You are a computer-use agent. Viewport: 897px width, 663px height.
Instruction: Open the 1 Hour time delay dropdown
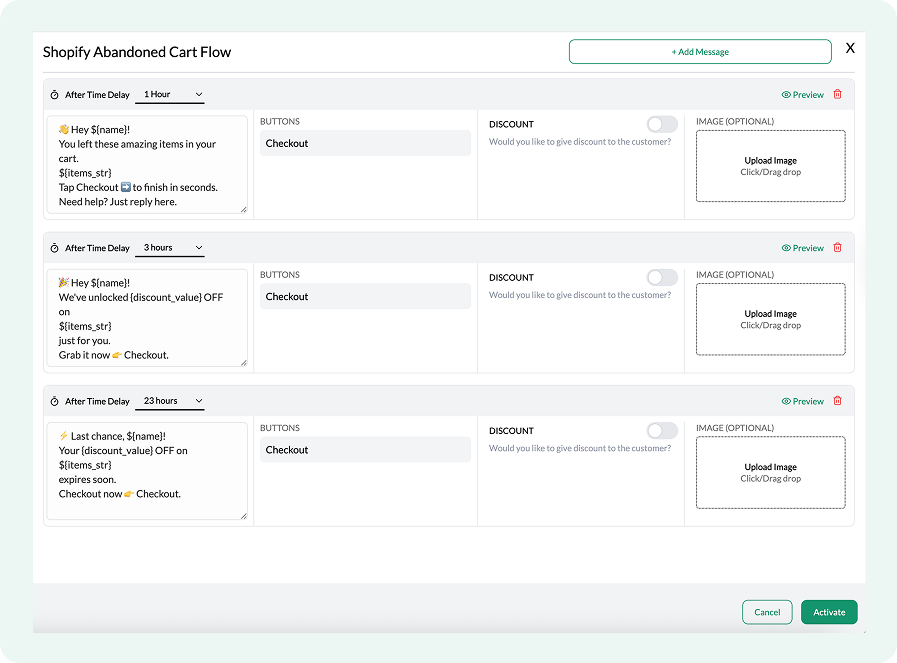[x=170, y=95]
